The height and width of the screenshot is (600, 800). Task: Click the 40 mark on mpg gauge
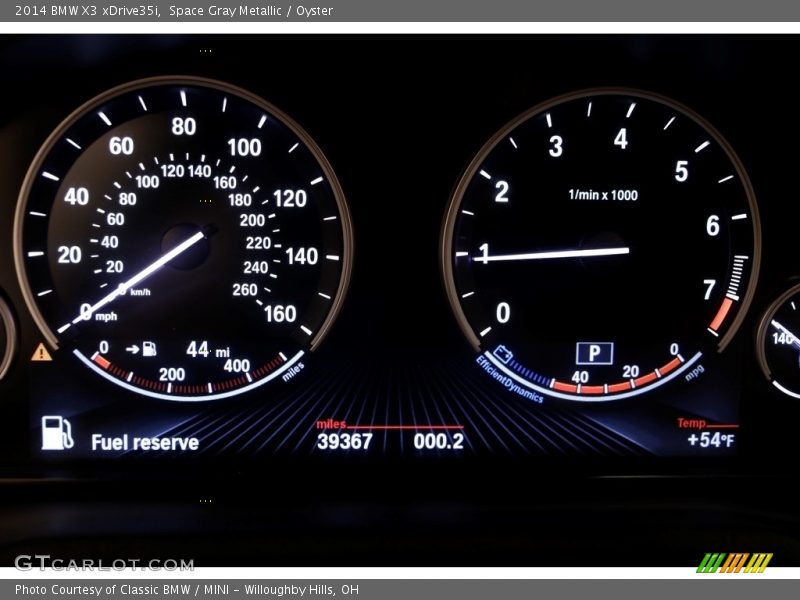[580, 377]
